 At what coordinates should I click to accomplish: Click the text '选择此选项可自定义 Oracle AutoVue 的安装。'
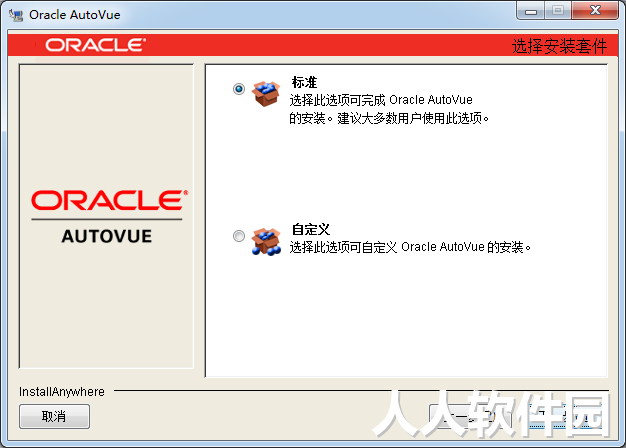point(410,247)
